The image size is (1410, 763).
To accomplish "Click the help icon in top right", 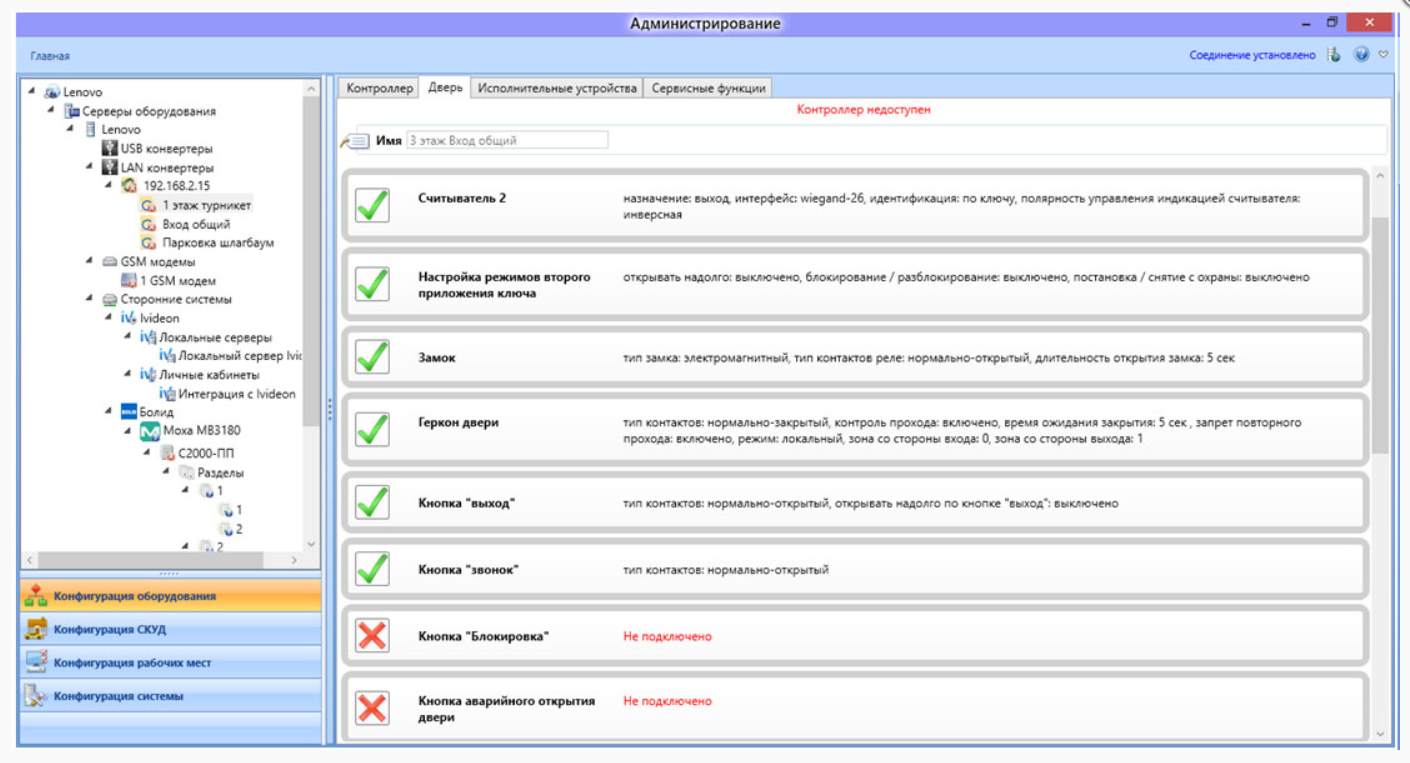I will [1361, 55].
